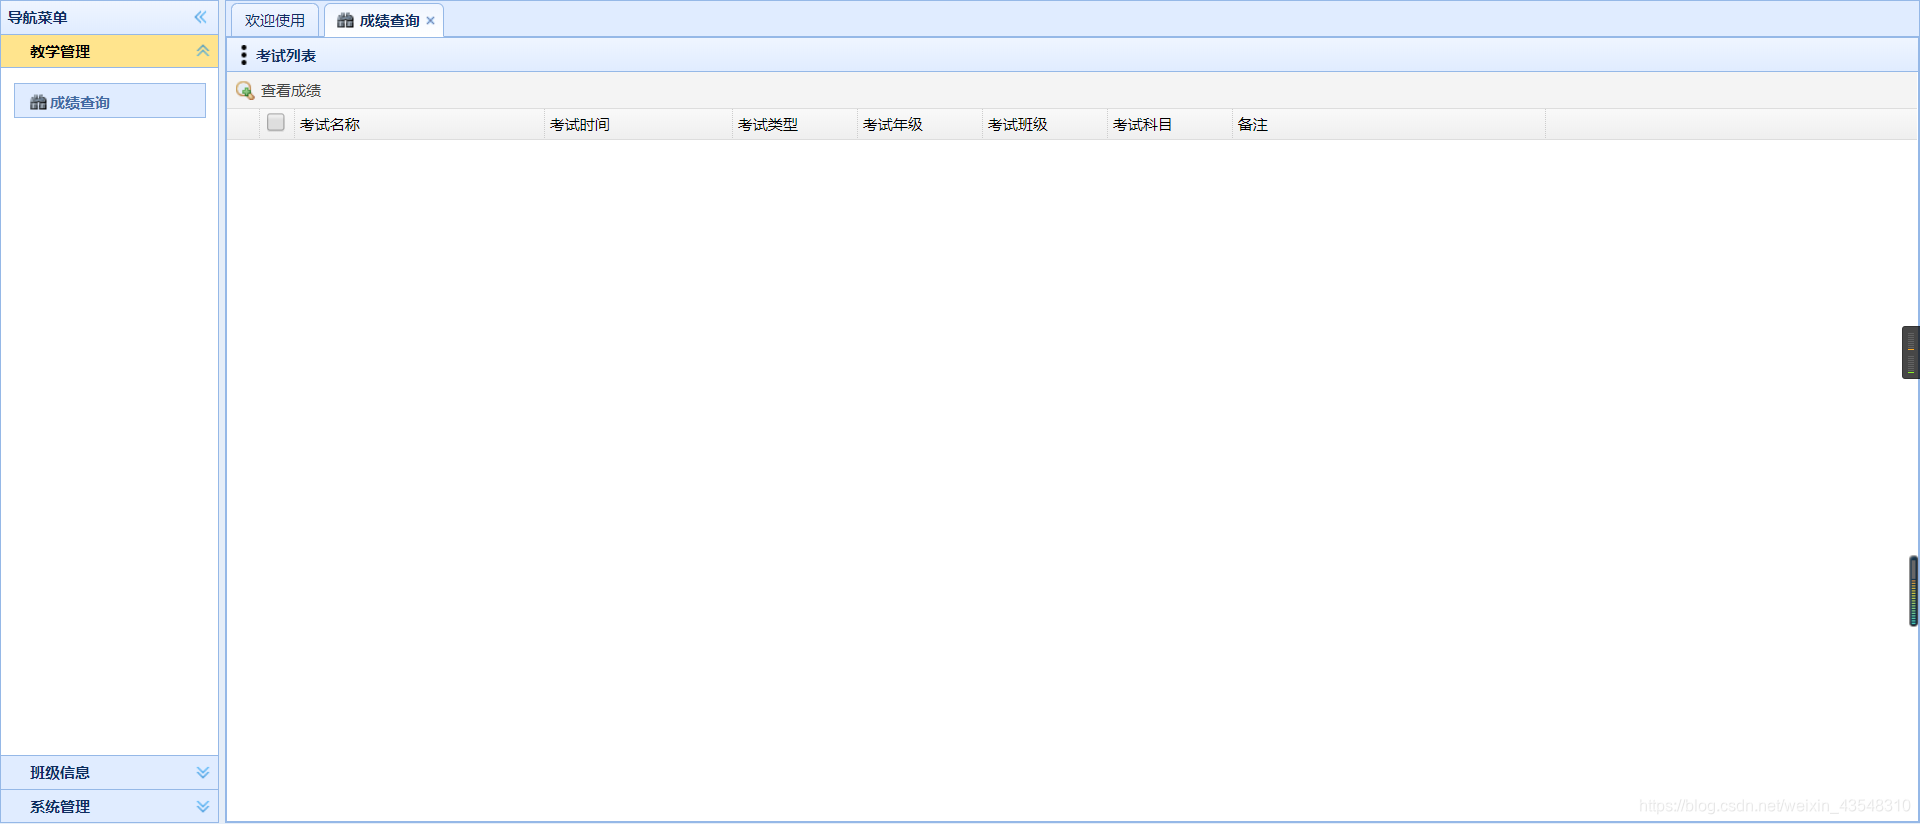Click the 班级信息 section title
Viewport: 1920px width, 824px height.
(x=60, y=772)
